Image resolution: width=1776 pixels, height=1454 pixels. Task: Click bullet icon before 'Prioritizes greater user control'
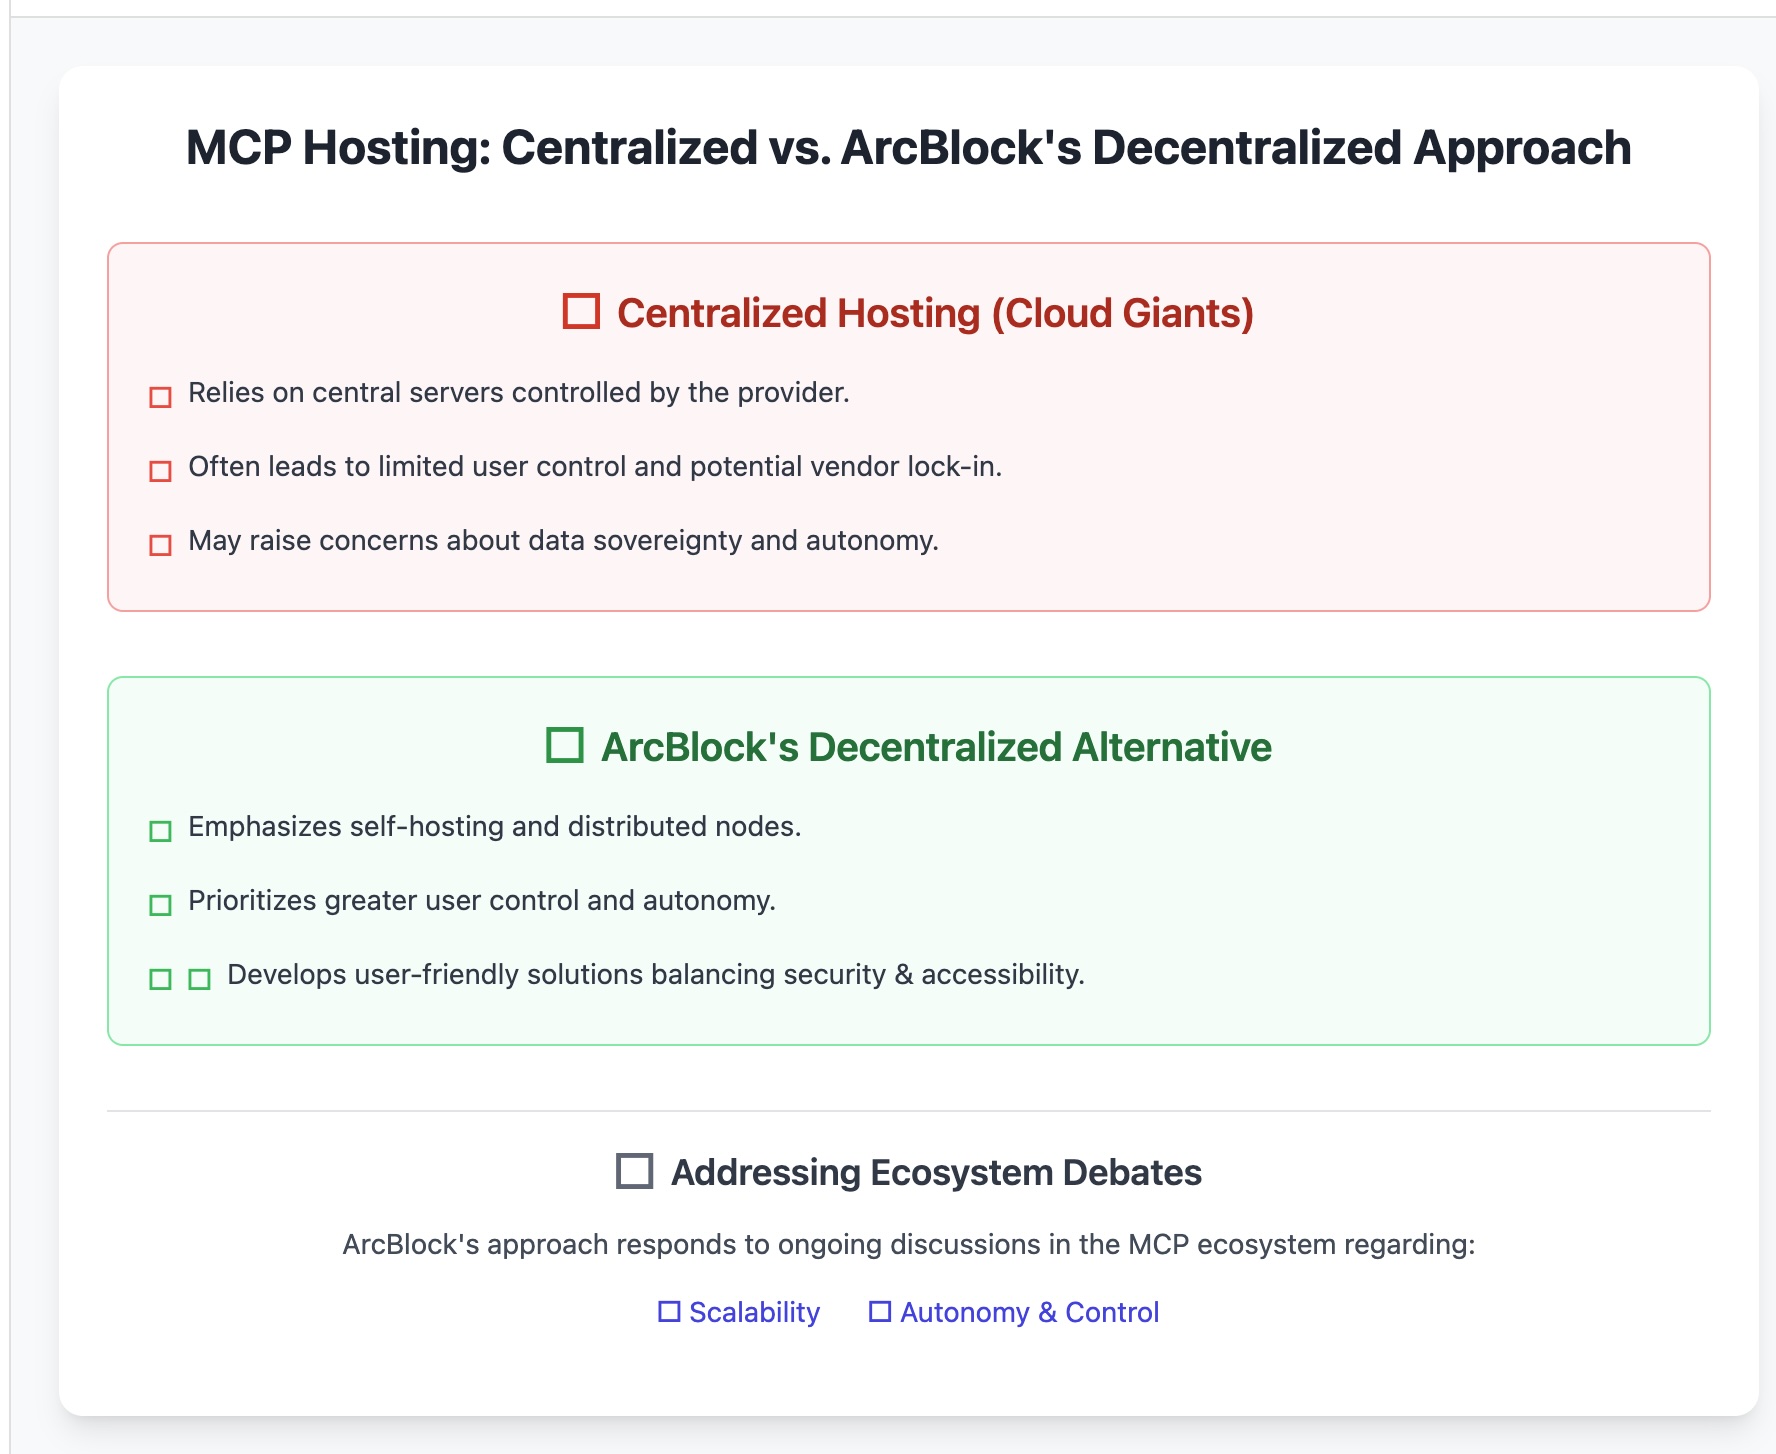pos(160,905)
